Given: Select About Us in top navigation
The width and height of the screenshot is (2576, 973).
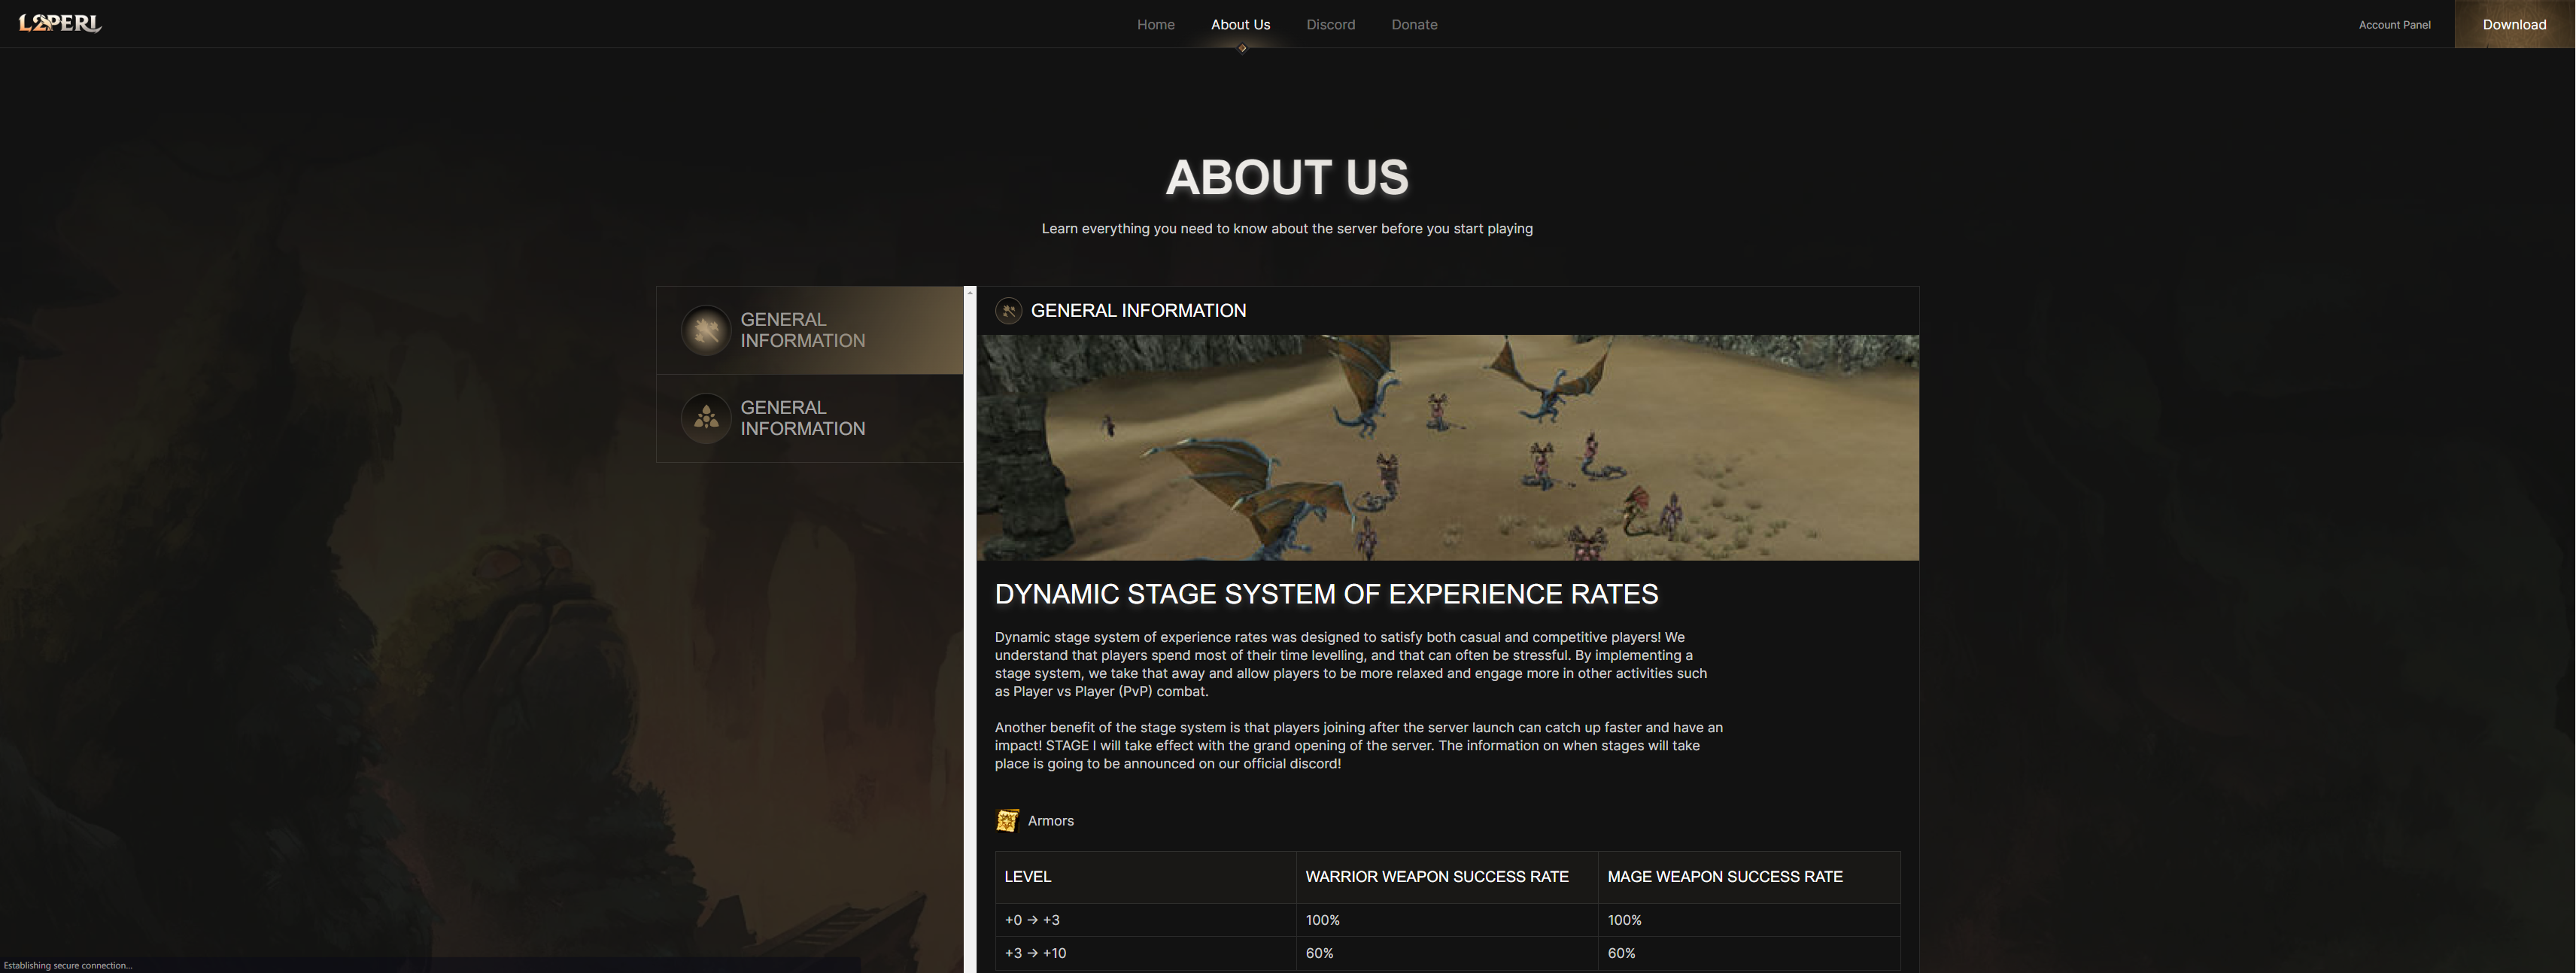Looking at the screenshot, I should click(x=1240, y=25).
